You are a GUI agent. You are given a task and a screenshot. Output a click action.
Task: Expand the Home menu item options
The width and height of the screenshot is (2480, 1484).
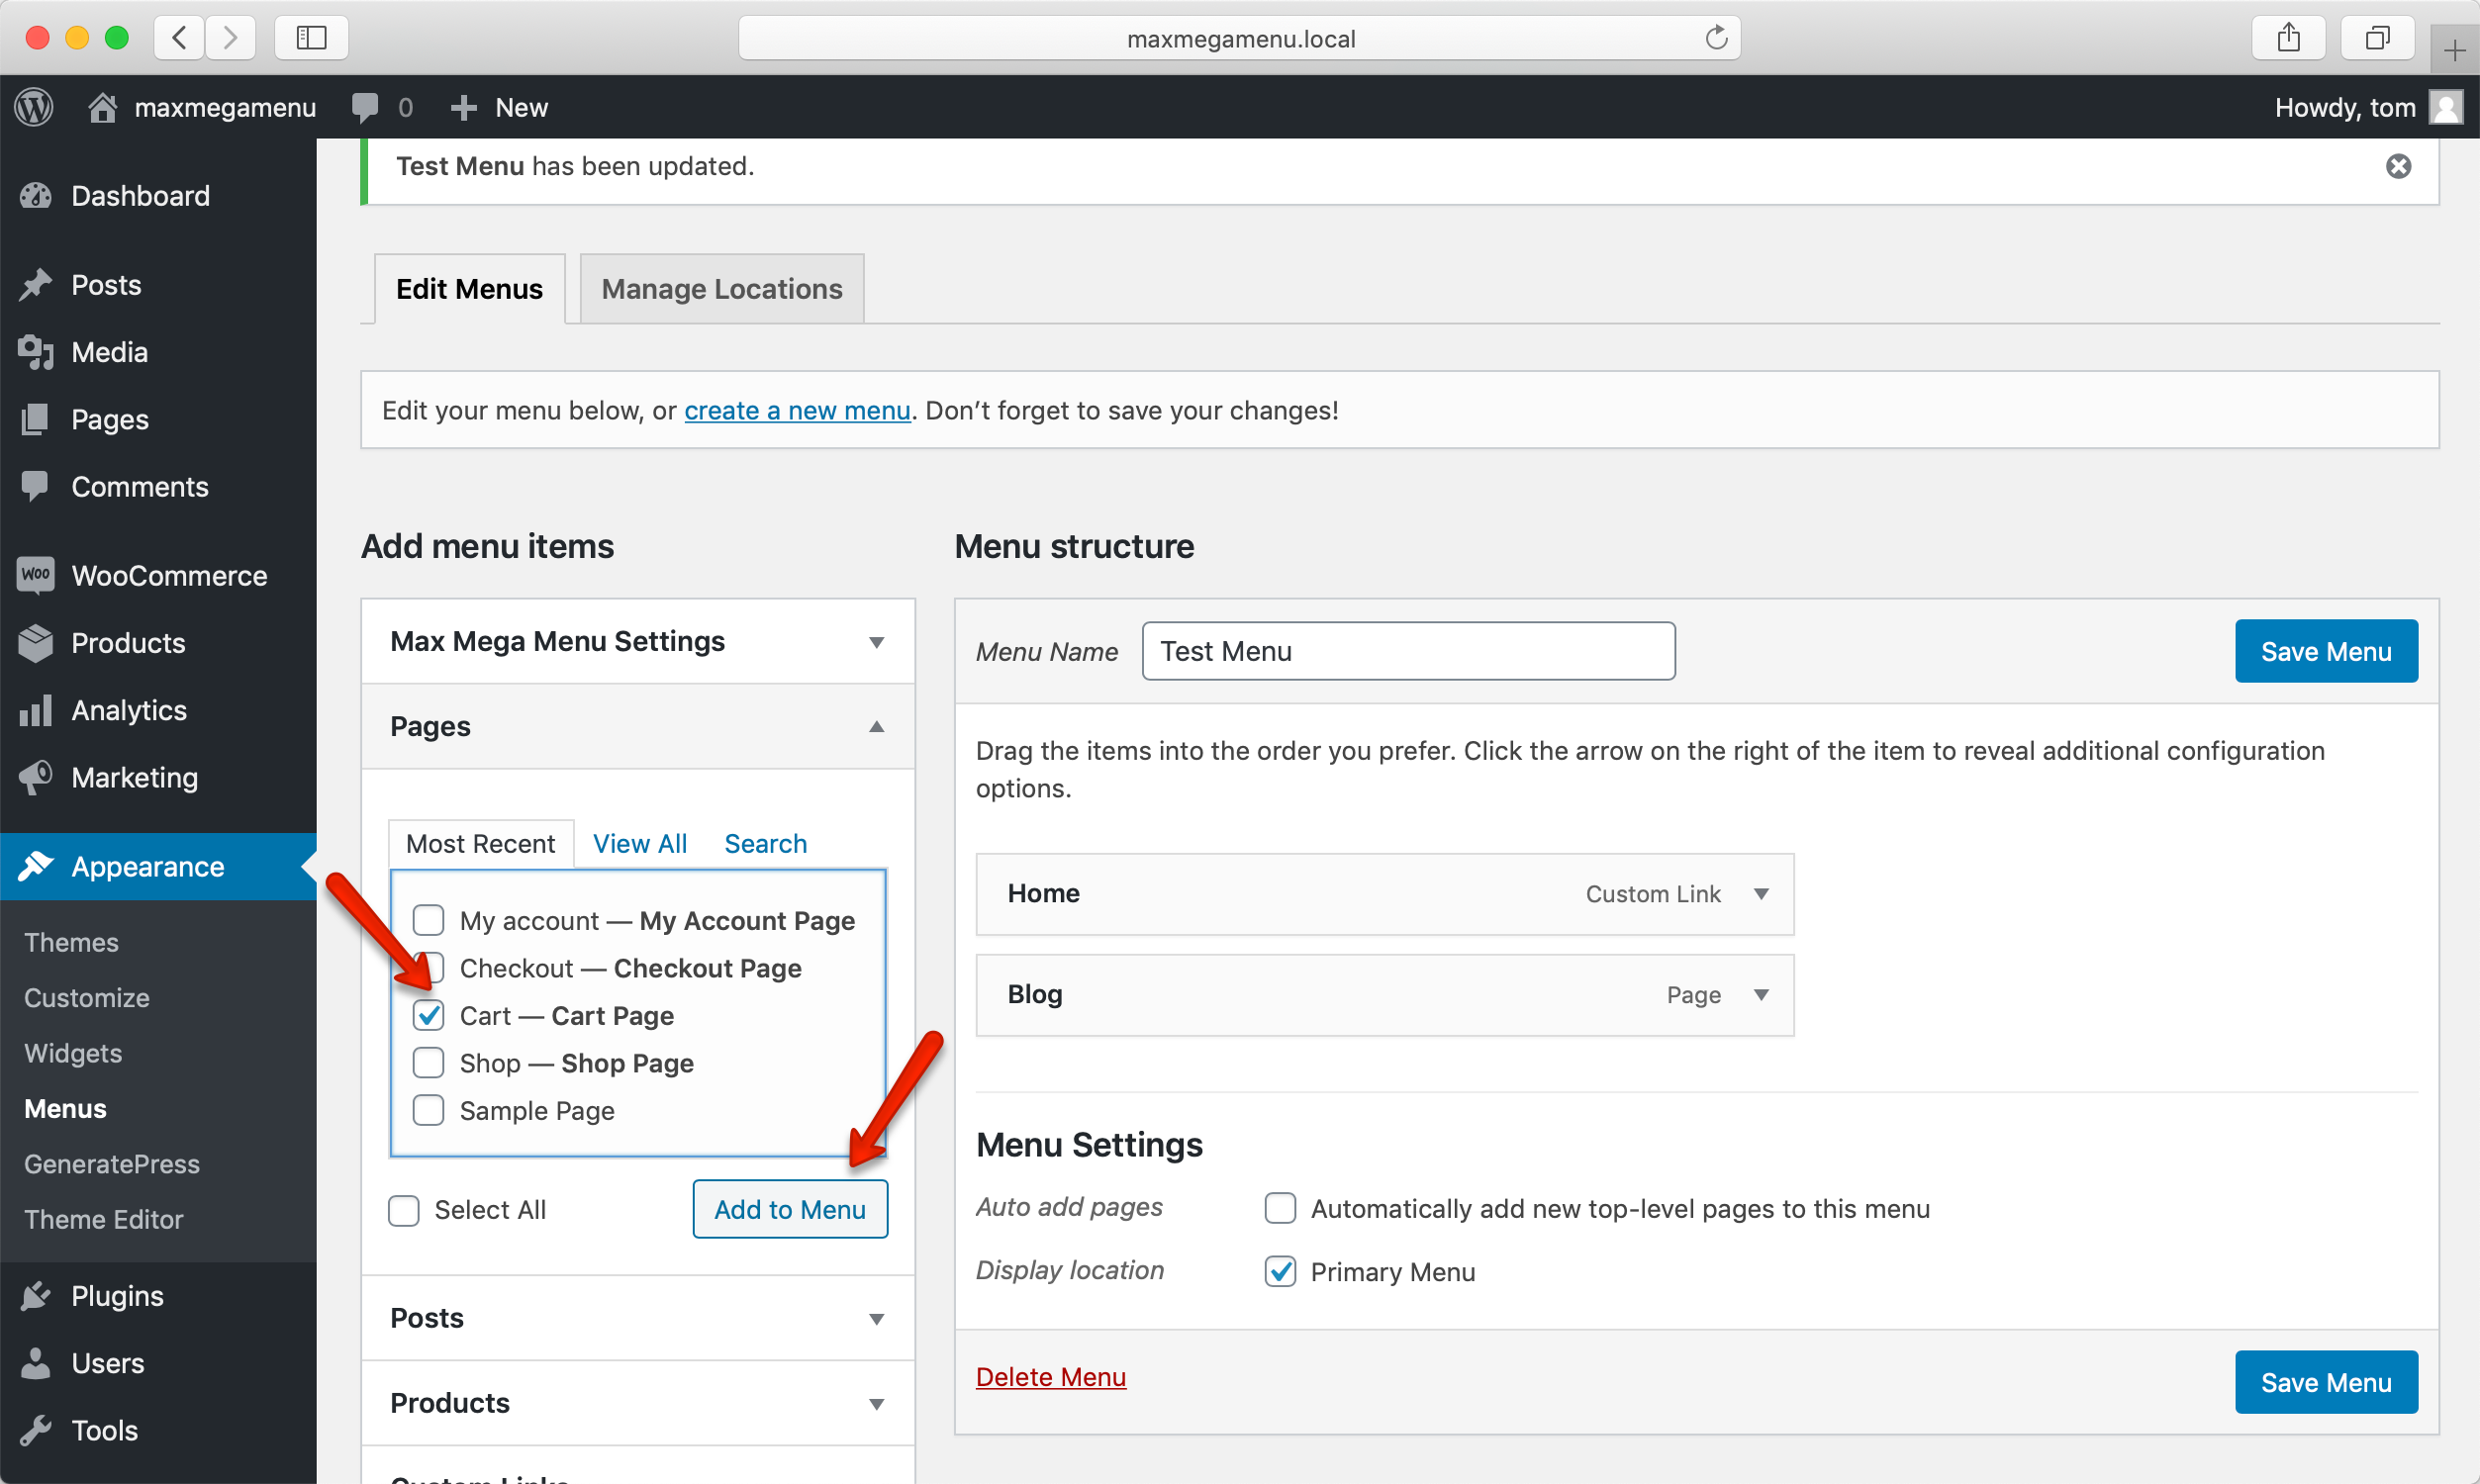pos(1761,894)
